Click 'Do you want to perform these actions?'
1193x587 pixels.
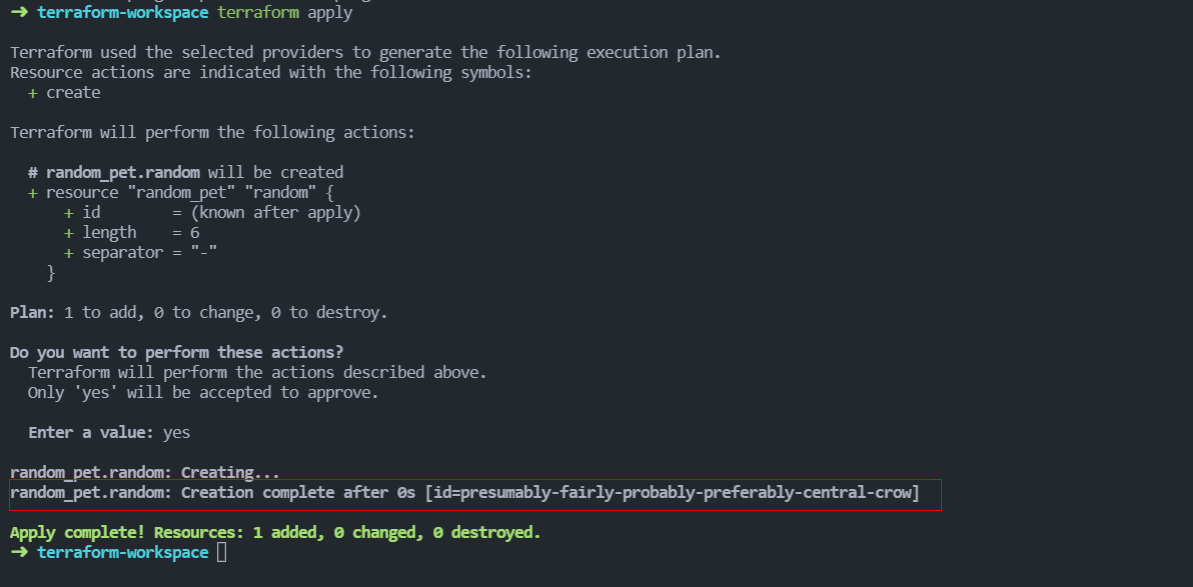tap(177, 353)
